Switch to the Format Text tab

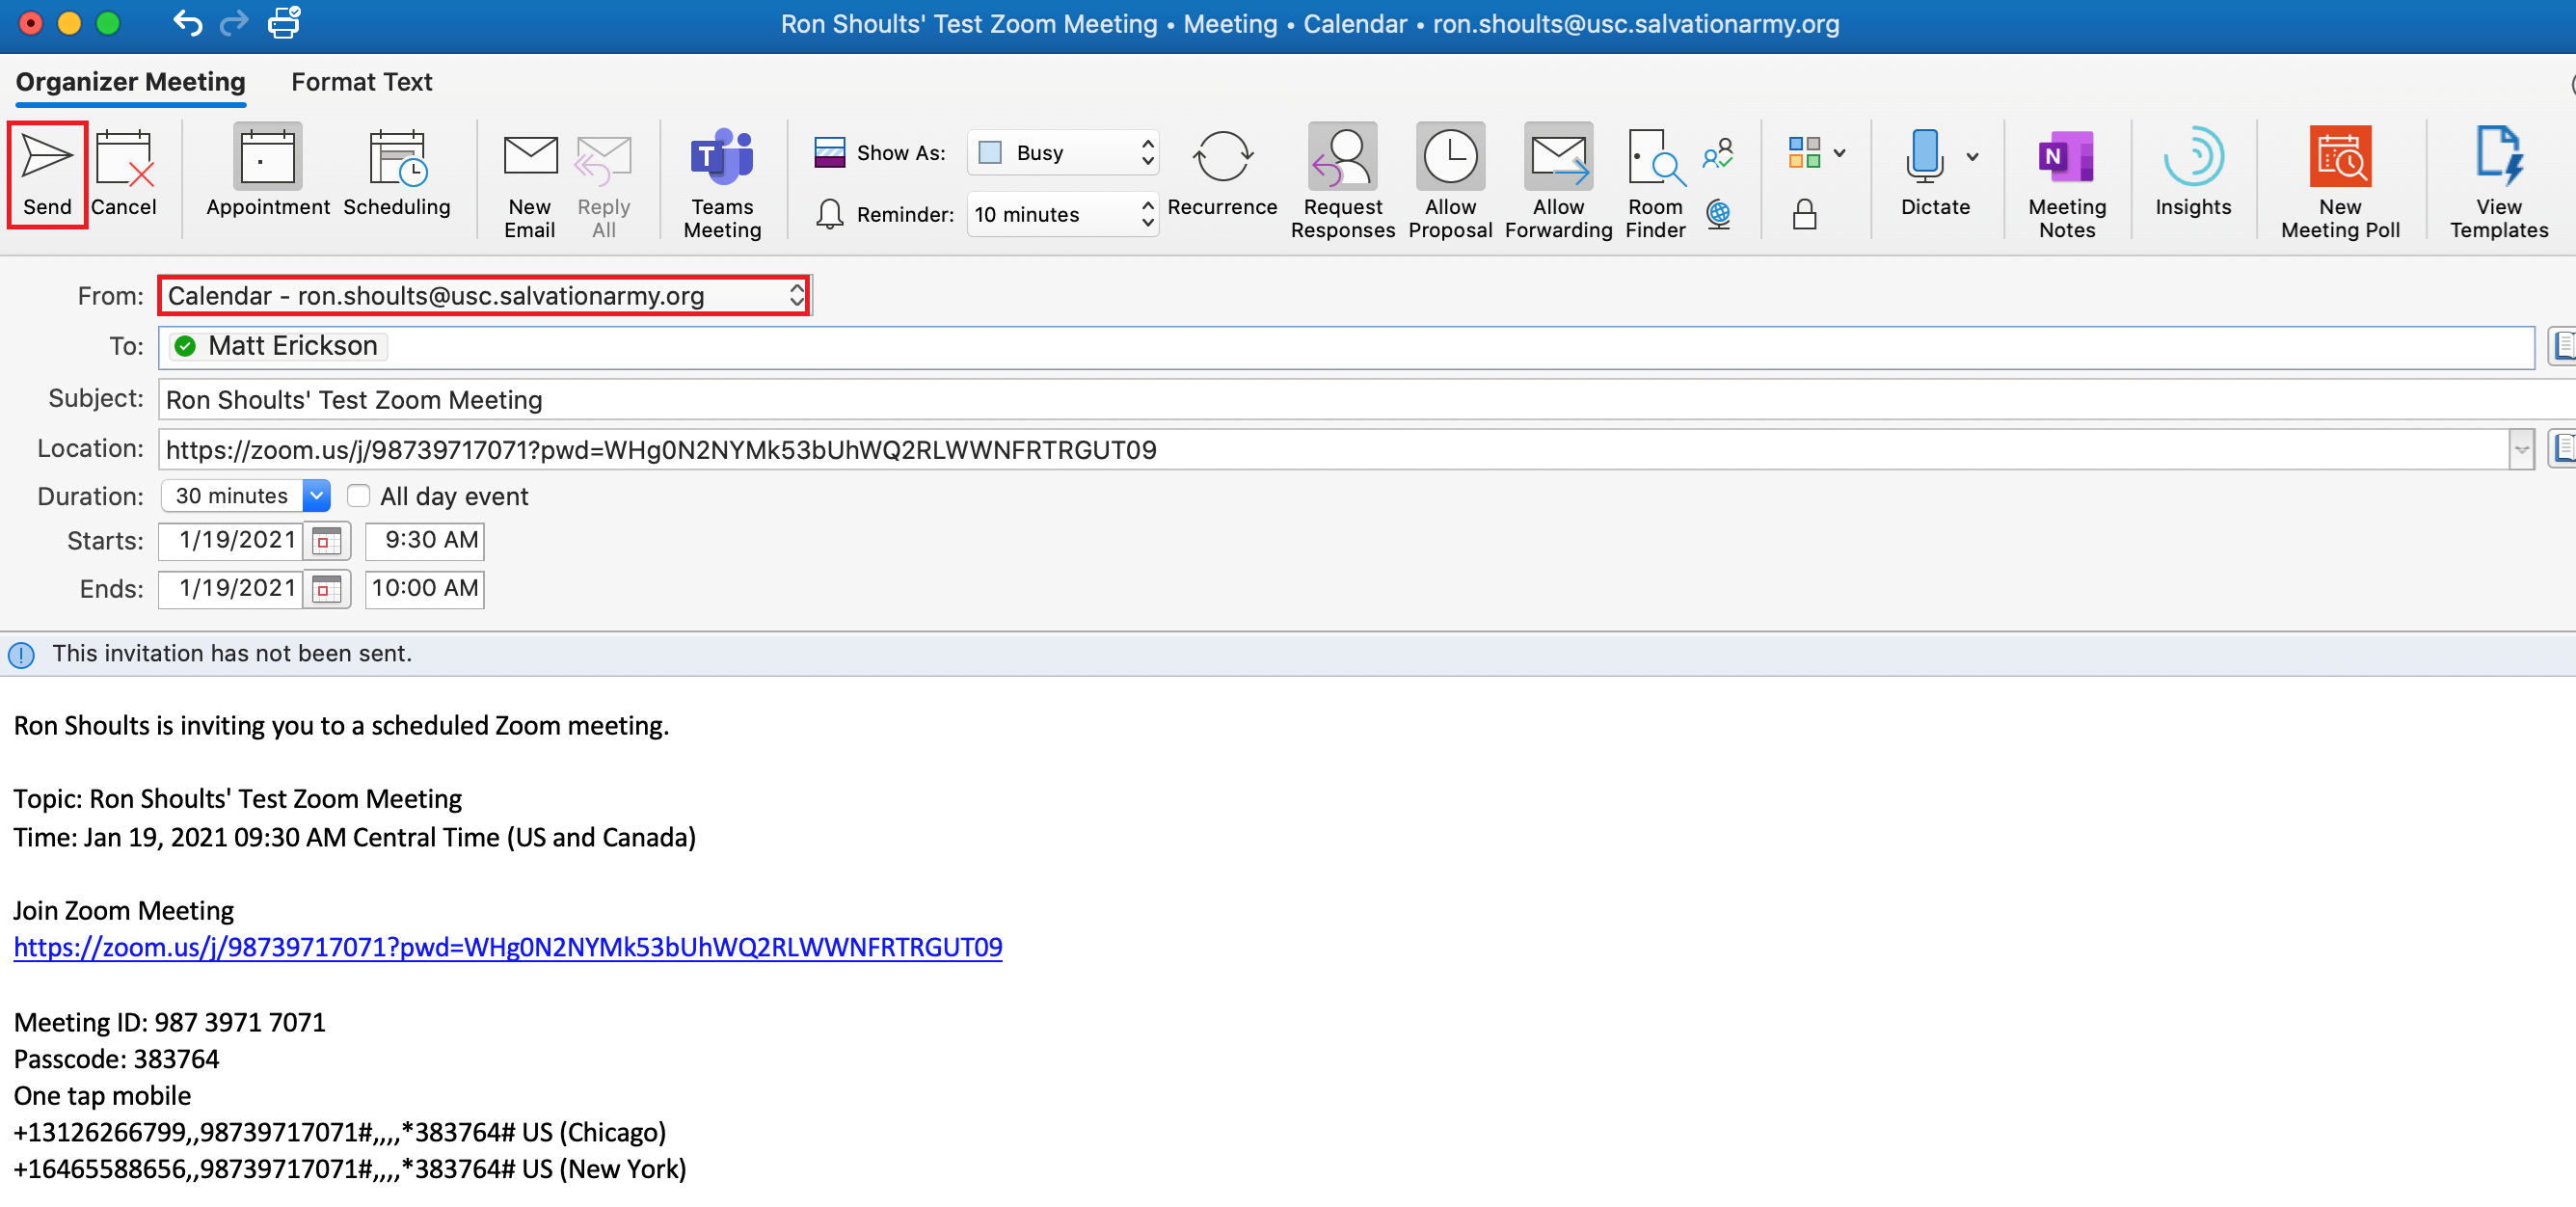pos(361,82)
